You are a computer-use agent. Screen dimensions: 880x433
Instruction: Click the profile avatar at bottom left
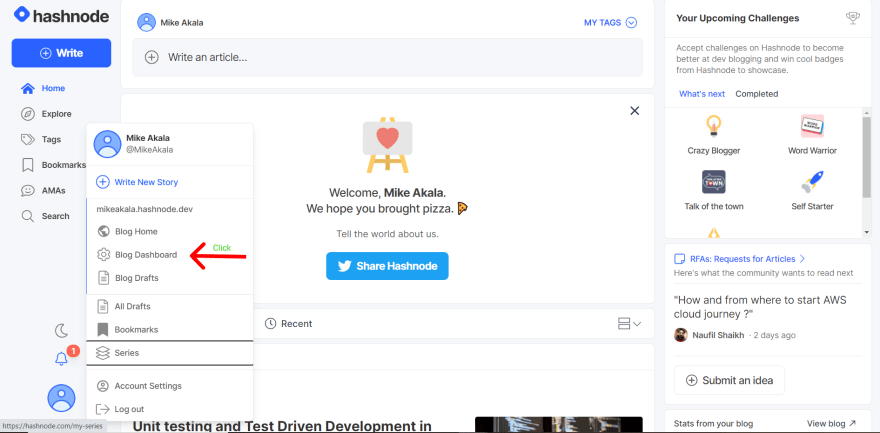(x=61, y=398)
